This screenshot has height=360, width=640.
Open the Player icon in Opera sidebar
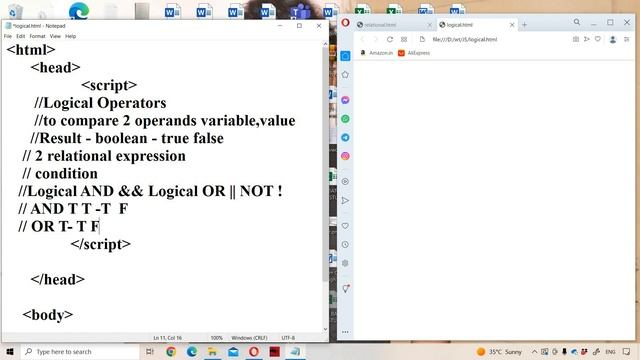tap(345, 181)
